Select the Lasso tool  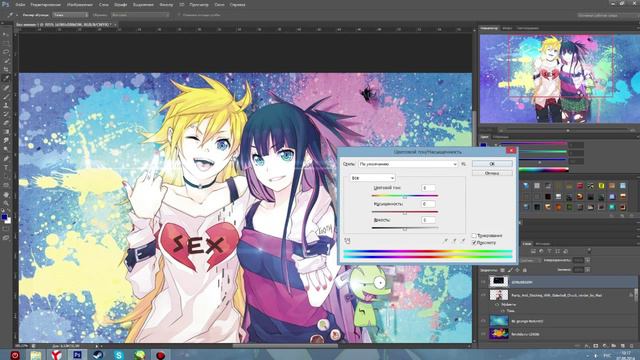click(6, 52)
